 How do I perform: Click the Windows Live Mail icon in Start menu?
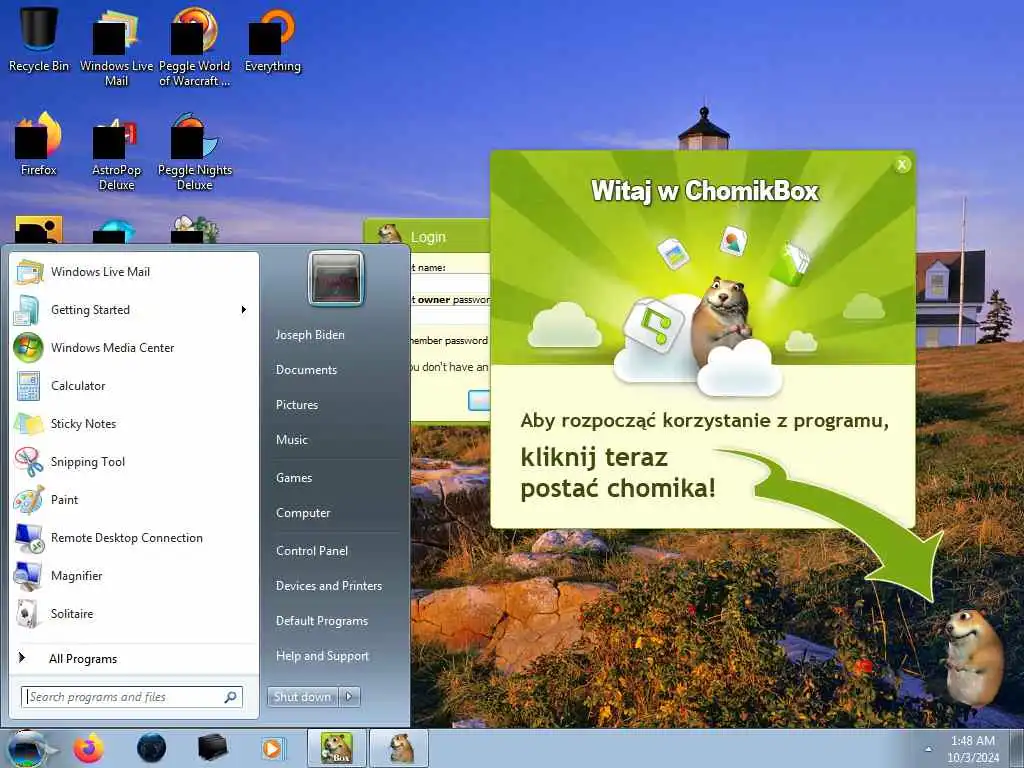[x=29, y=272]
